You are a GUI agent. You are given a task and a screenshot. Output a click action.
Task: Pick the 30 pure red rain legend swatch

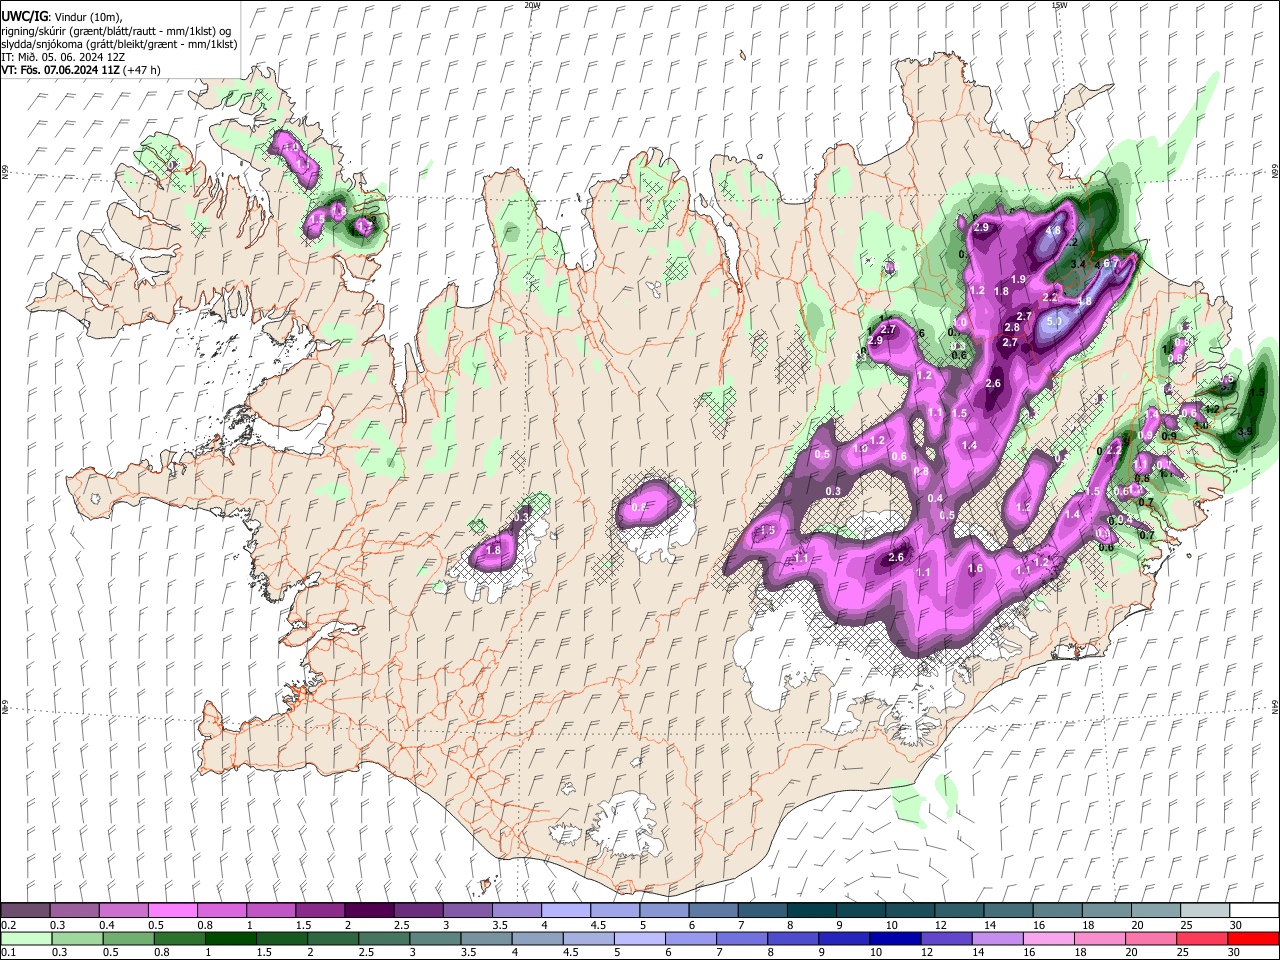(x=1254, y=938)
